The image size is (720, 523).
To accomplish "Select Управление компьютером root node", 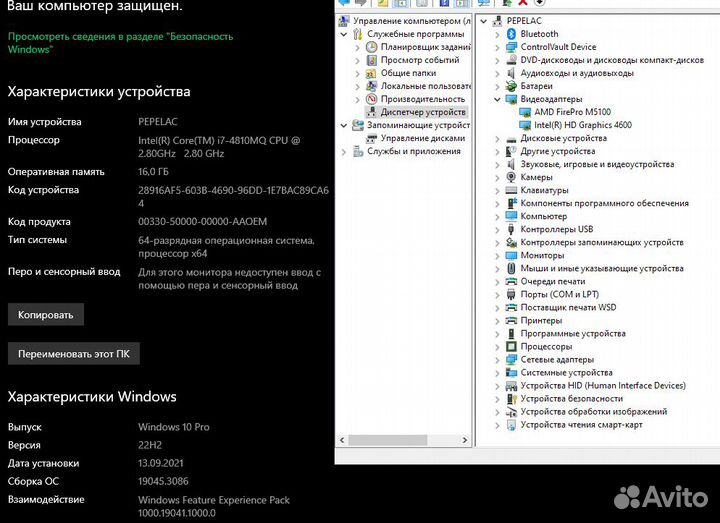I will (x=412, y=21).
